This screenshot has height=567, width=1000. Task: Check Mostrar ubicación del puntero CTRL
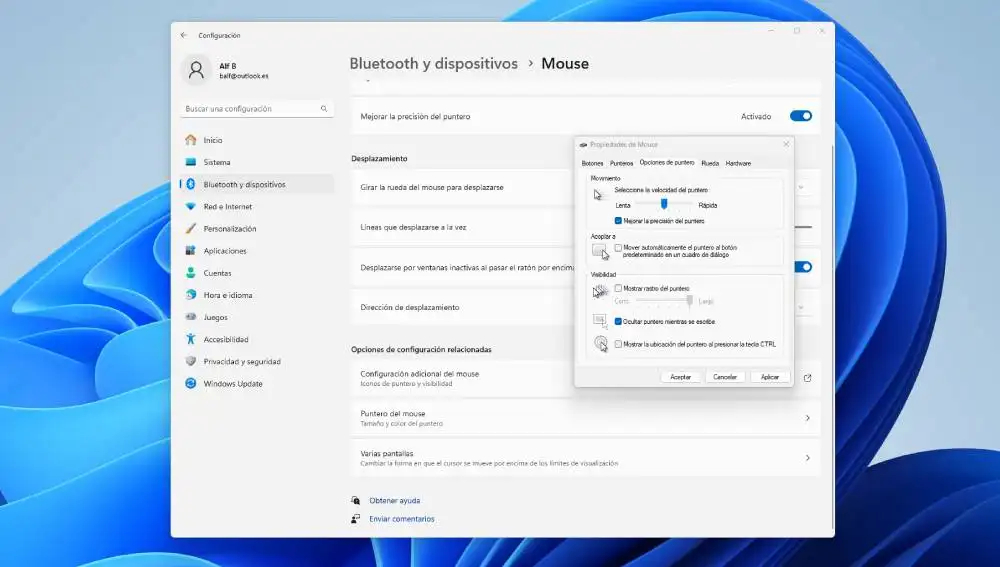618,344
